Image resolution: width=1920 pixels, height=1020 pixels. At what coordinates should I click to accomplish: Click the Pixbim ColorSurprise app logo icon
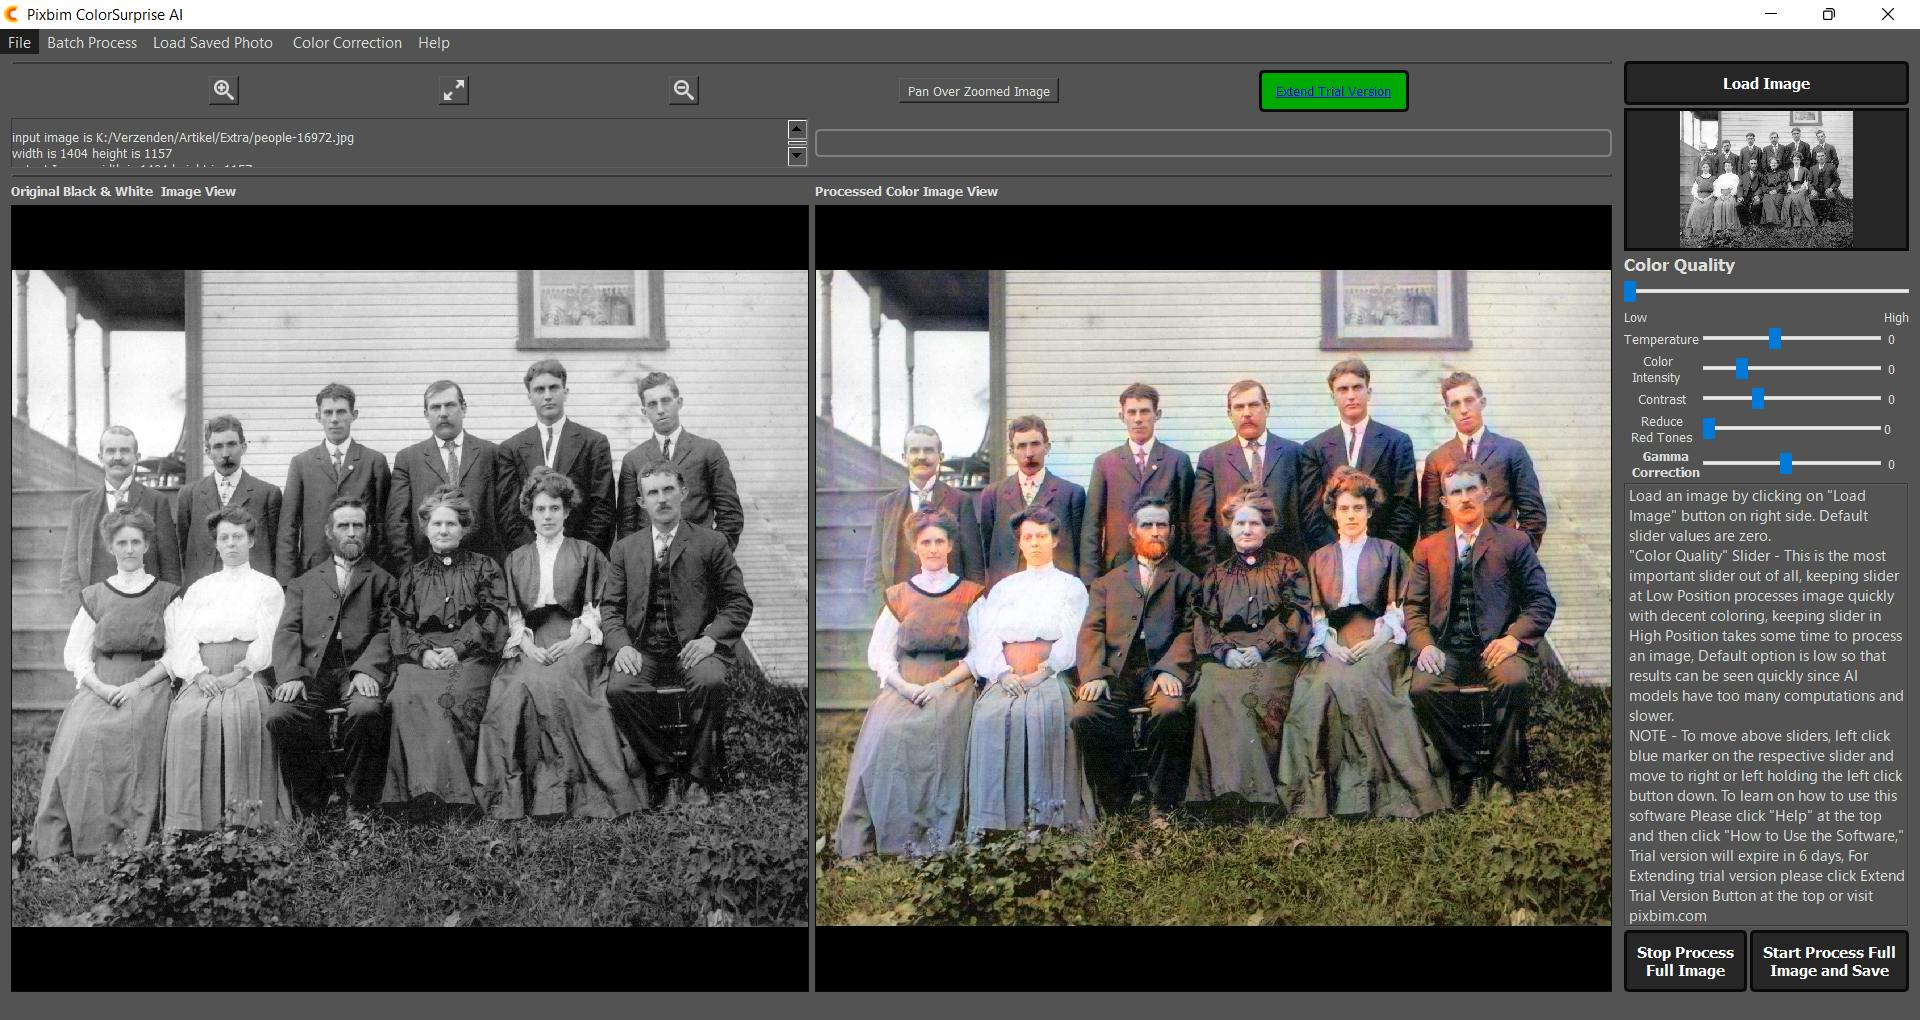click(12, 14)
